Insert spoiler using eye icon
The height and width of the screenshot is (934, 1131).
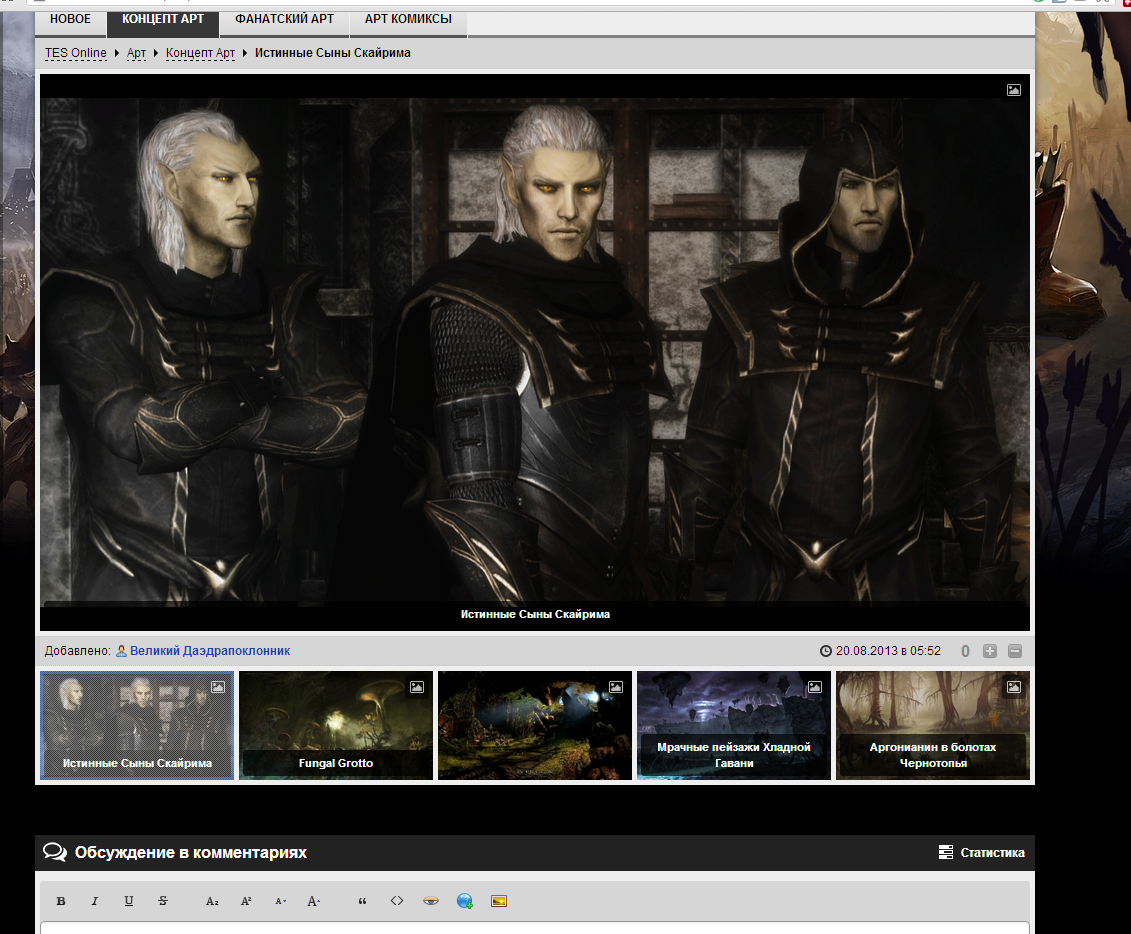coord(431,901)
